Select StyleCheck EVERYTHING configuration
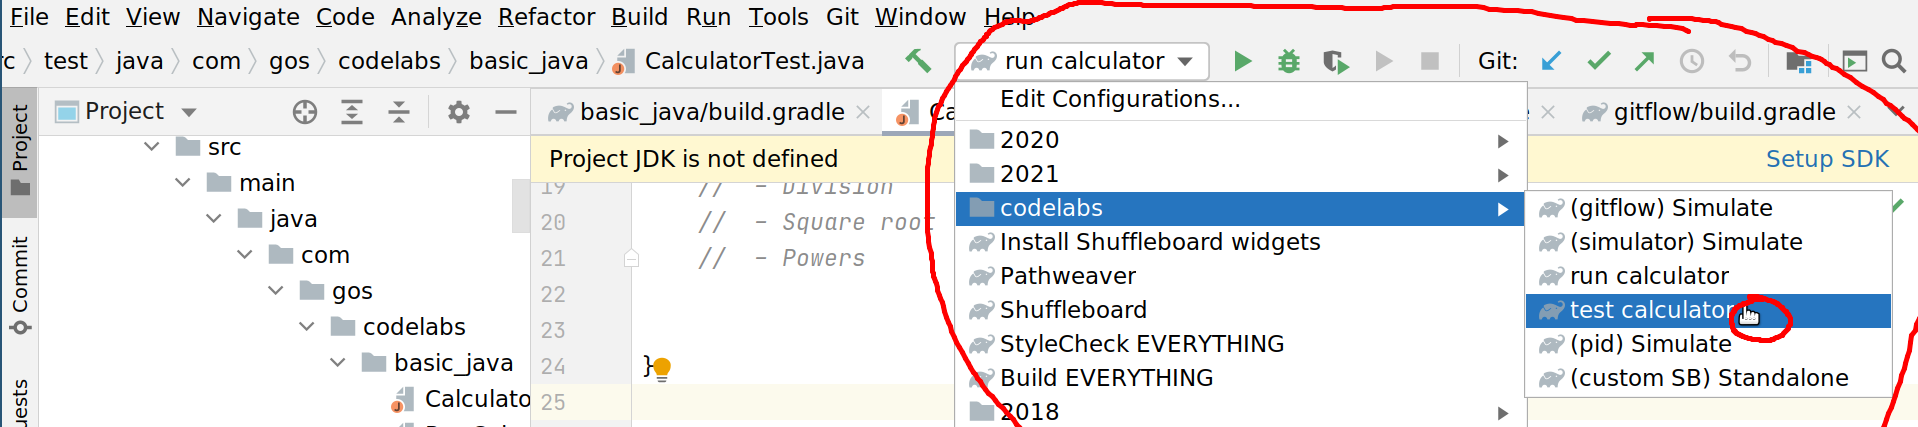Viewport: 1918px width, 427px height. coord(1240,344)
